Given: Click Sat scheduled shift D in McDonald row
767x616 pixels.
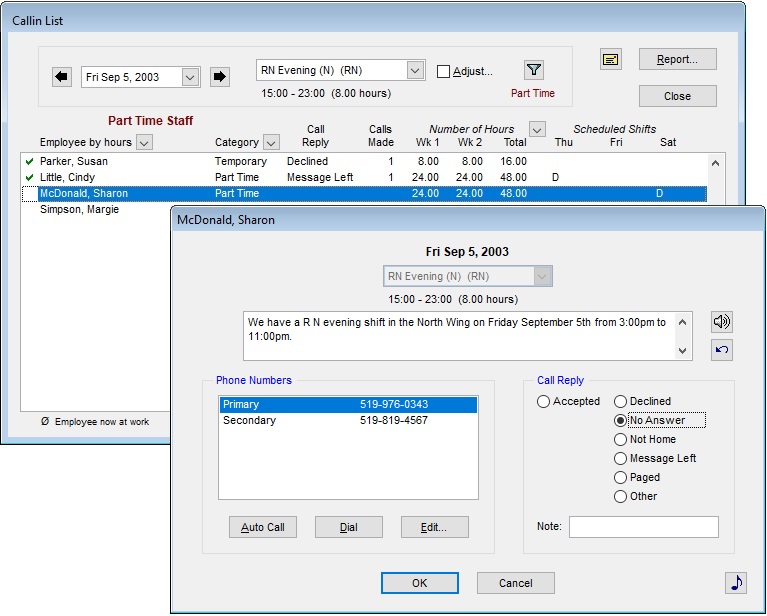Looking at the screenshot, I should (659, 193).
